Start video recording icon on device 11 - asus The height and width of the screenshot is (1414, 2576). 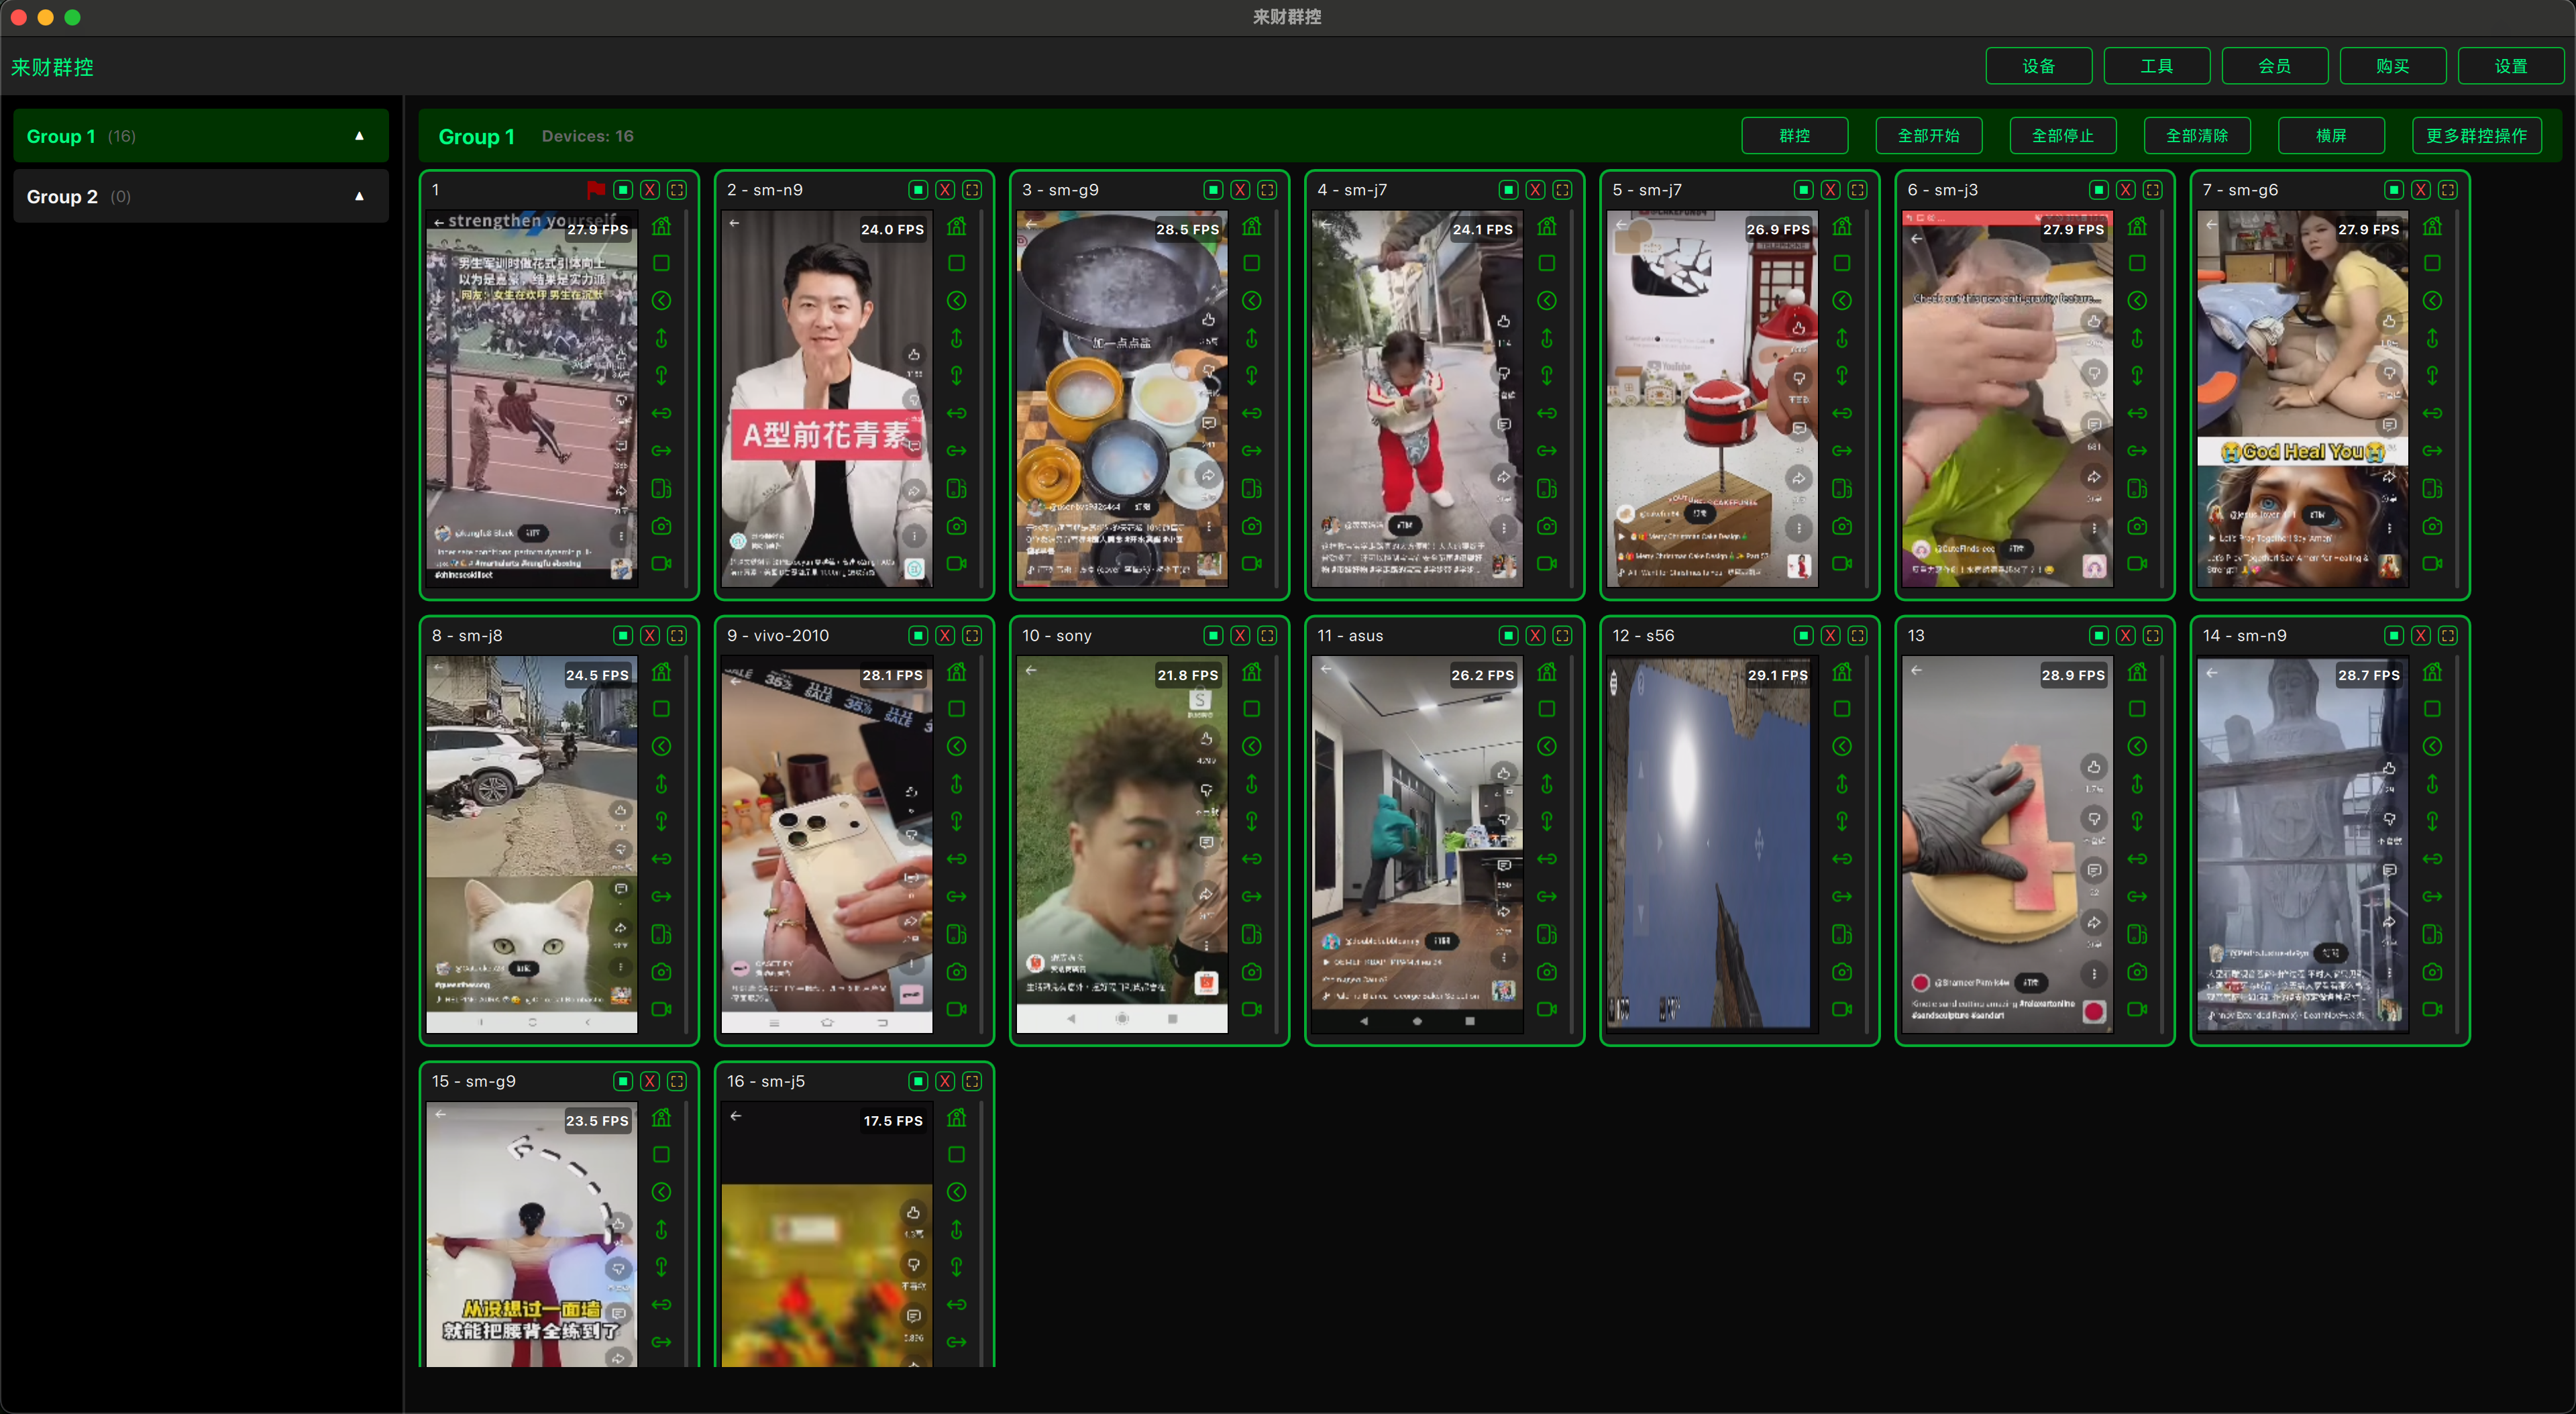pos(1547,1009)
